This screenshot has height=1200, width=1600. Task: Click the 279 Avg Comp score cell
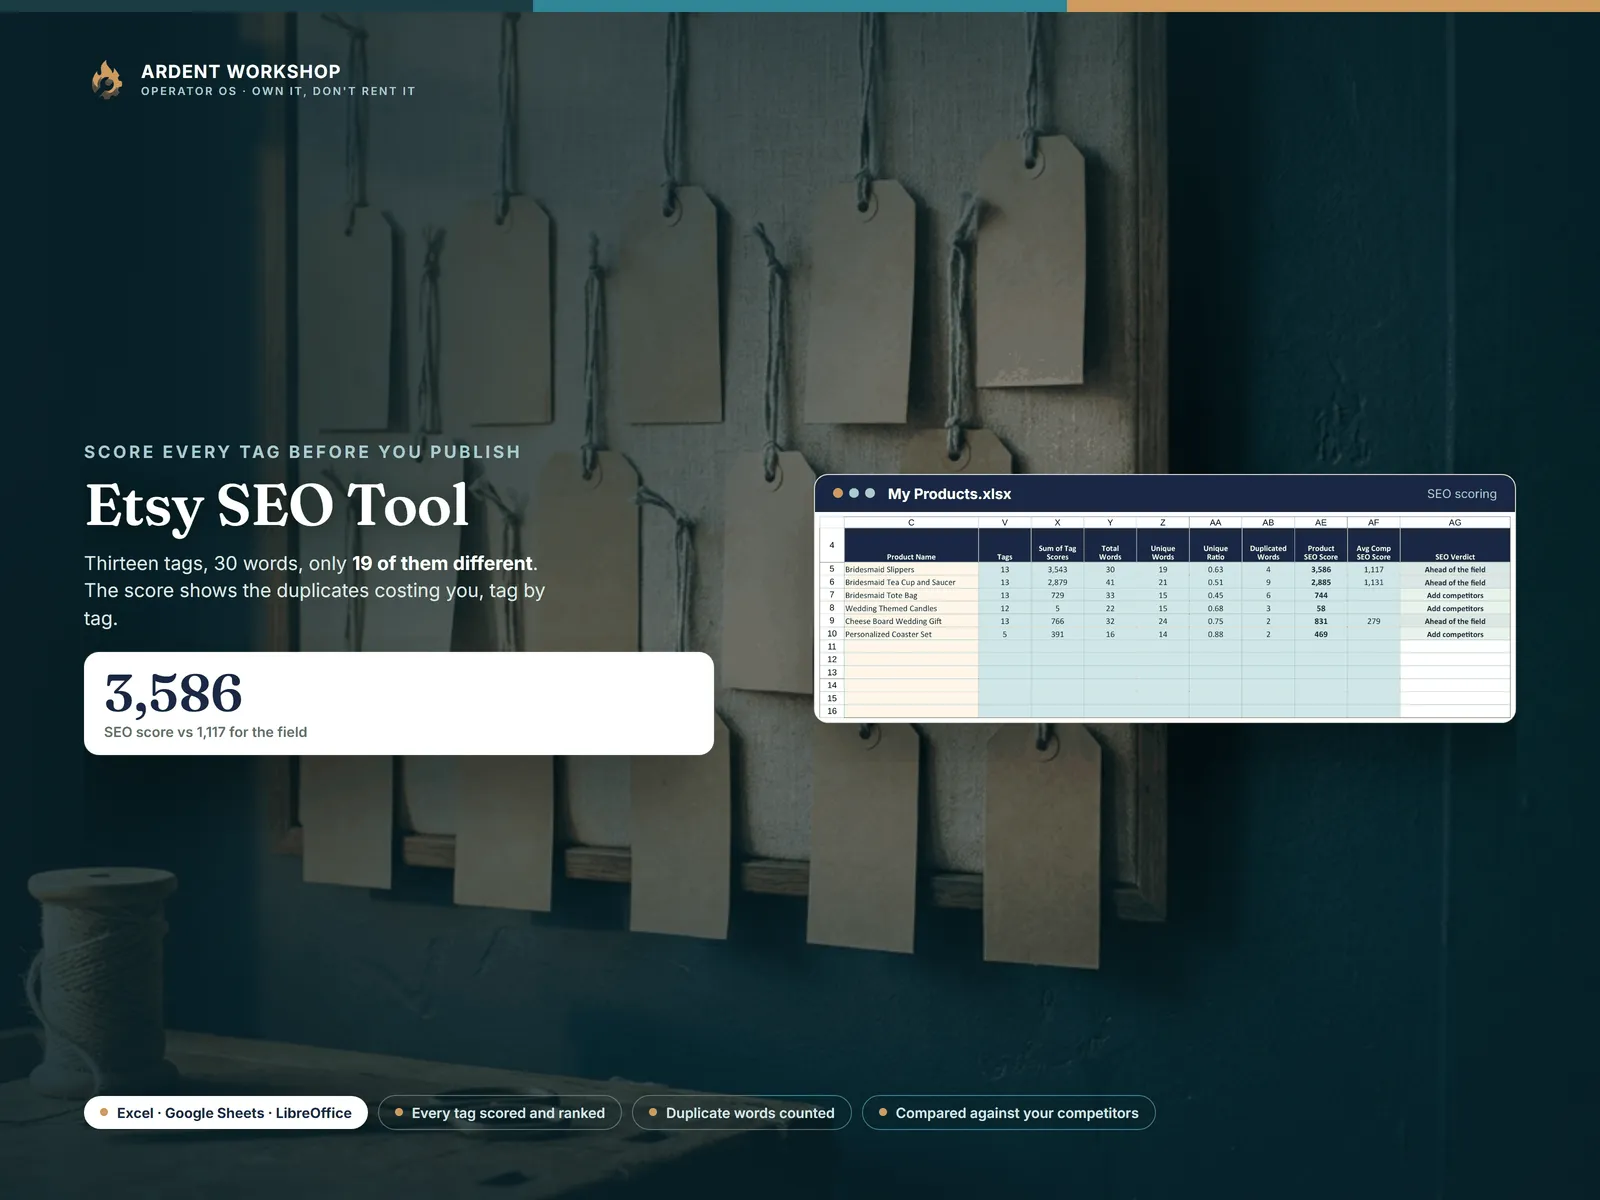click(1373, 622)
